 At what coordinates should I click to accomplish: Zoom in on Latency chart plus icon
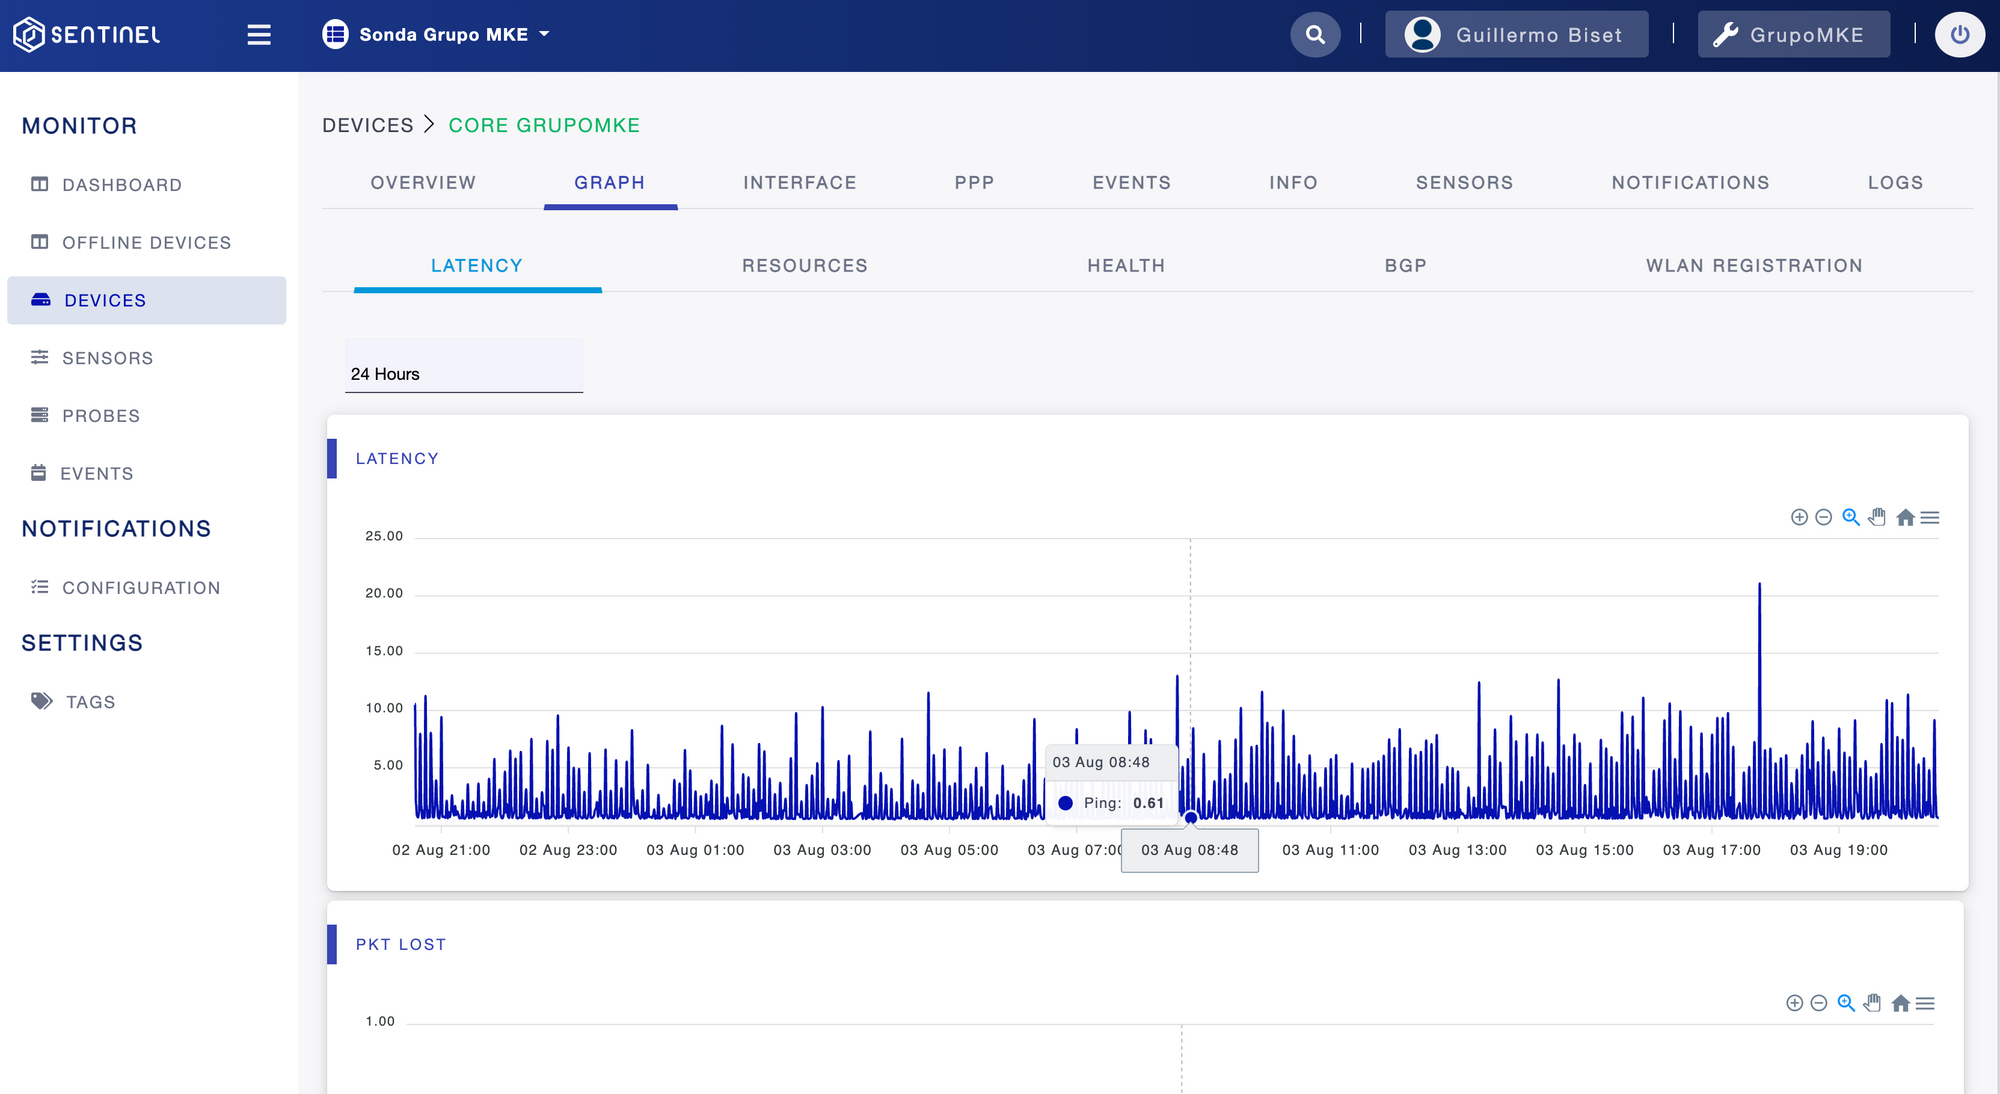click(1799, 517)
